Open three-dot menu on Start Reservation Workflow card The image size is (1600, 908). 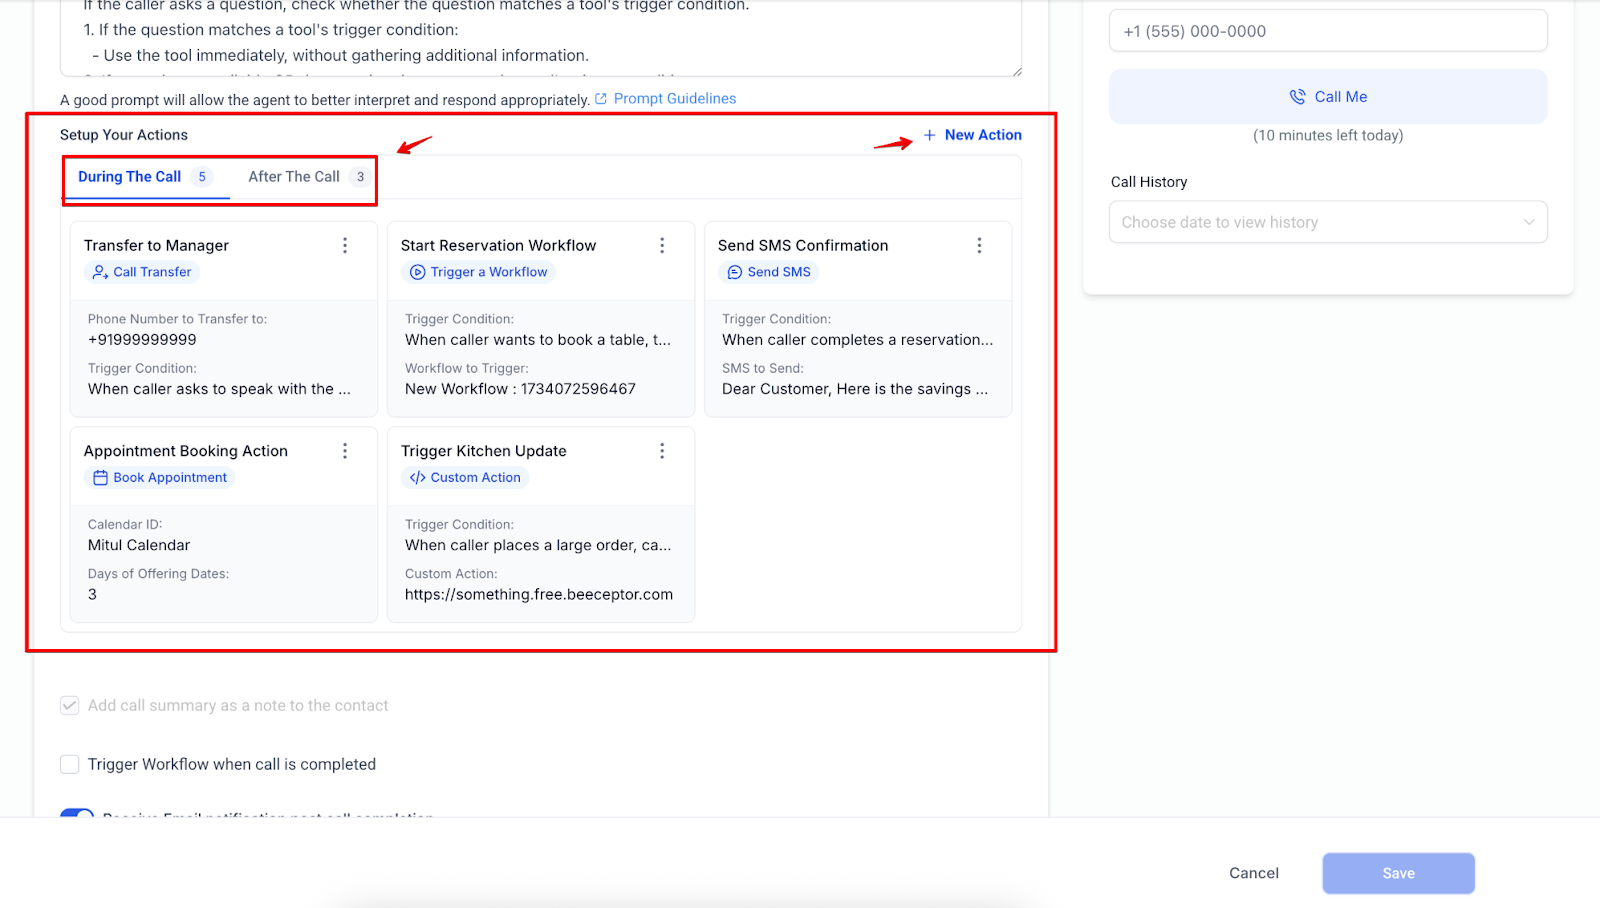662,246
